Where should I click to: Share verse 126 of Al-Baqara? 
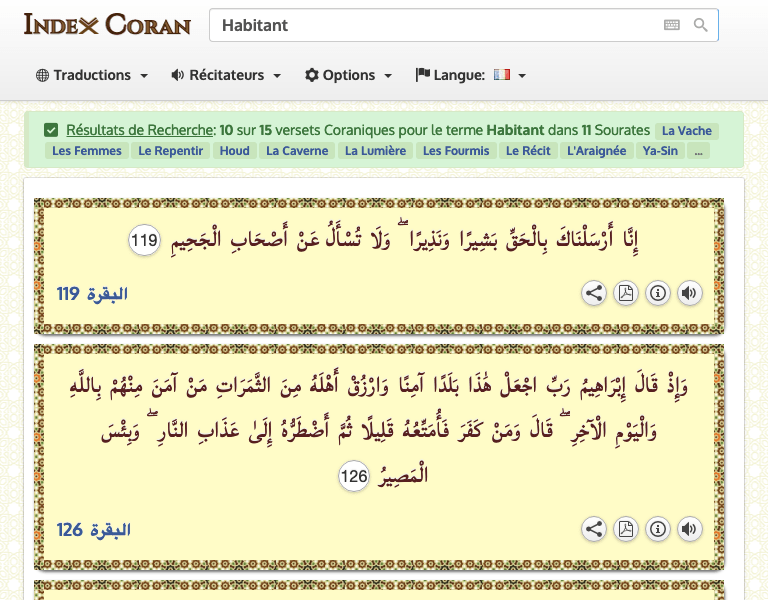(x=594, y=529)
